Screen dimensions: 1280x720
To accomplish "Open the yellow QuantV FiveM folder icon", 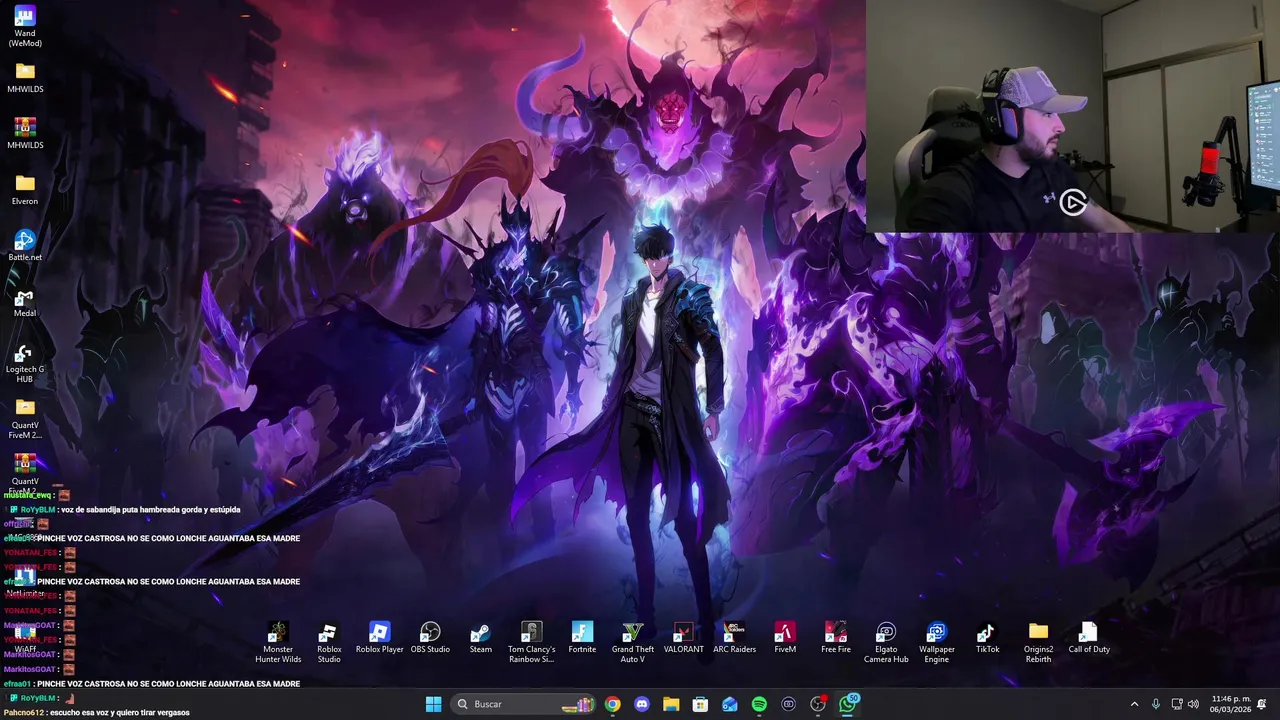I will click(25, 417).
